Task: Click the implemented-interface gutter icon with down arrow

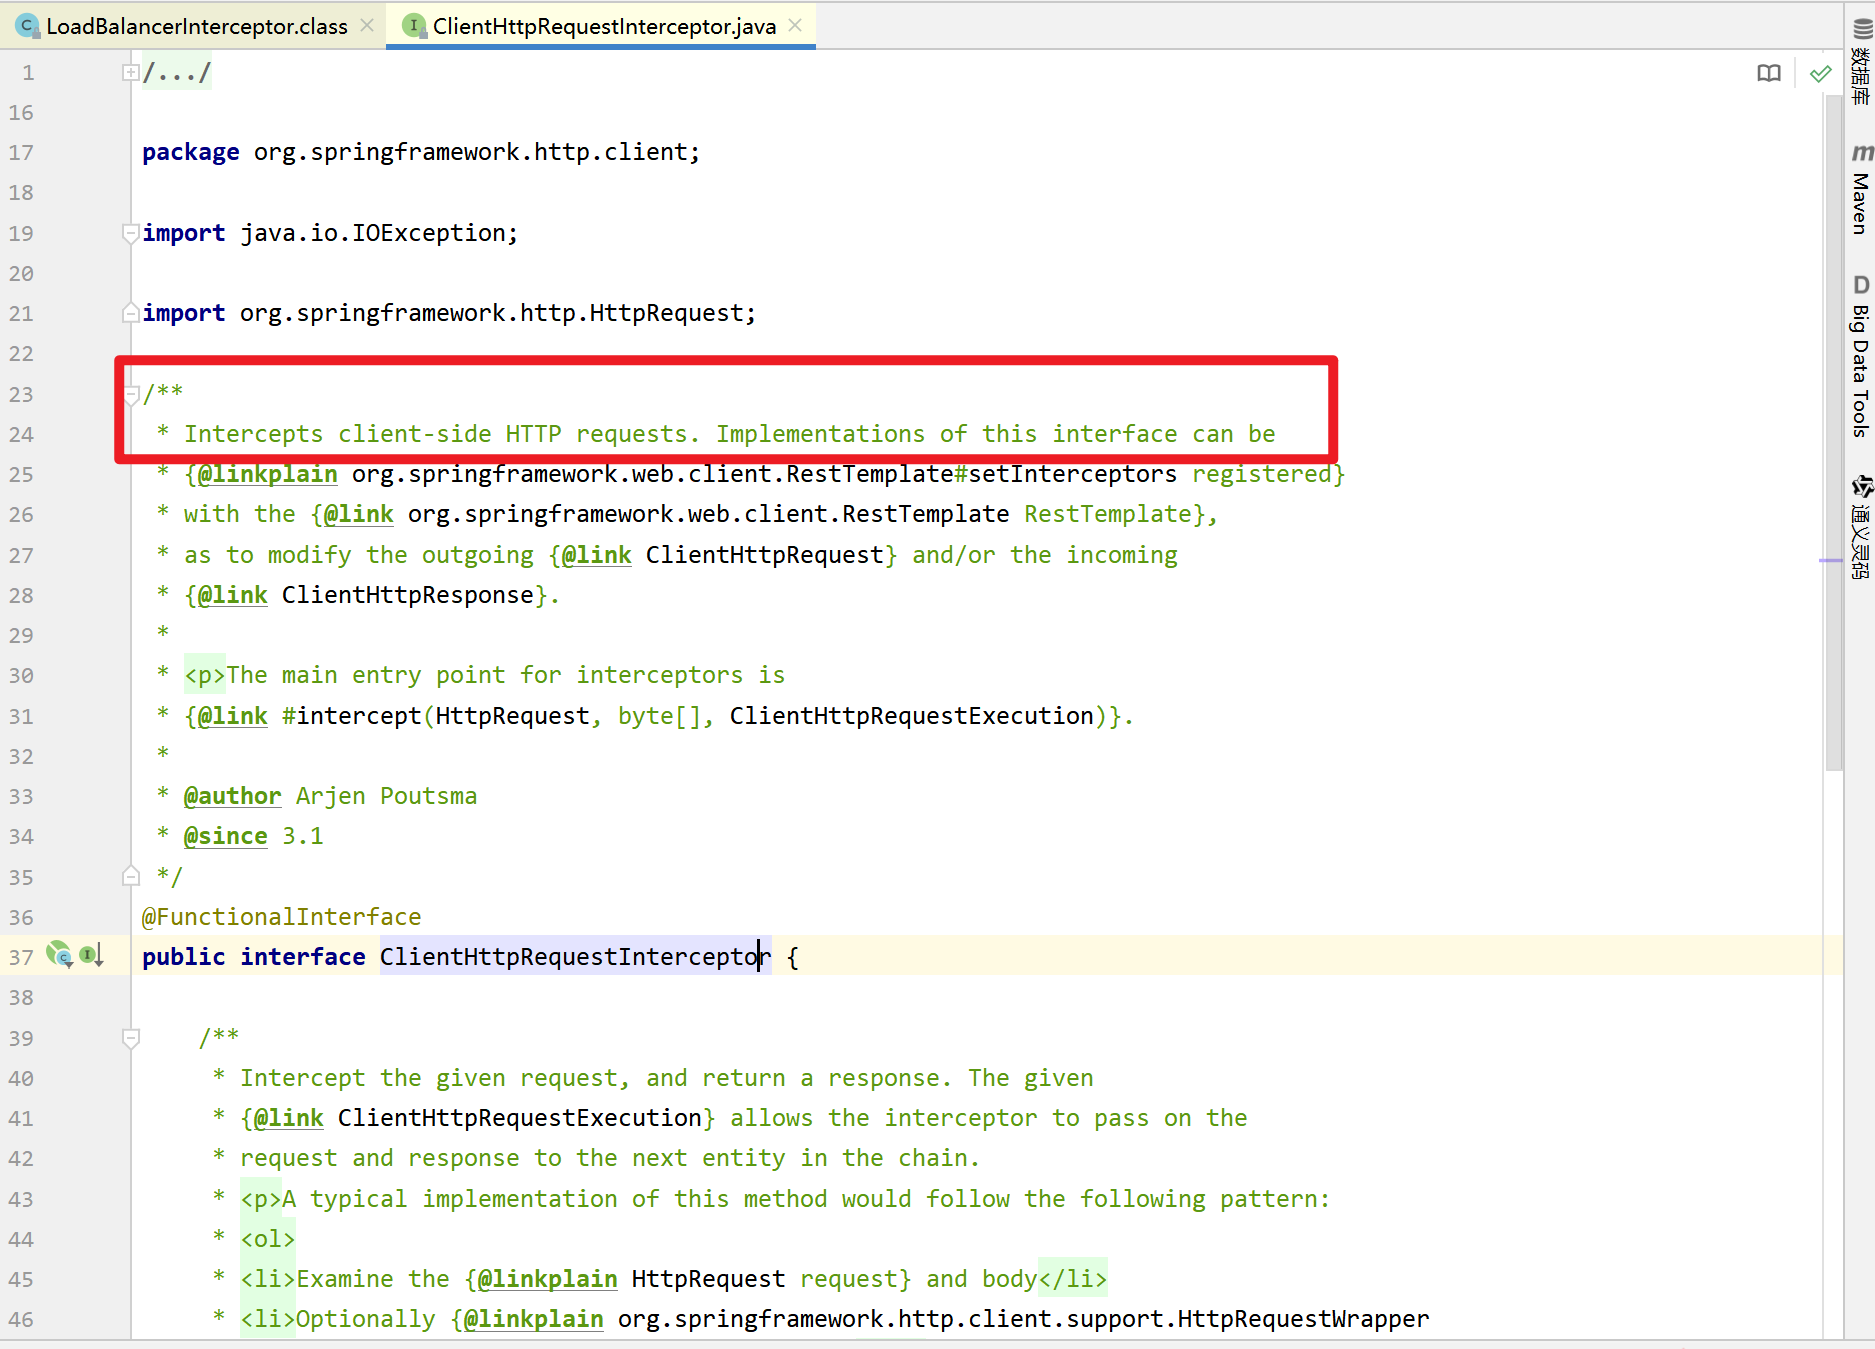Action: [91, 955]
